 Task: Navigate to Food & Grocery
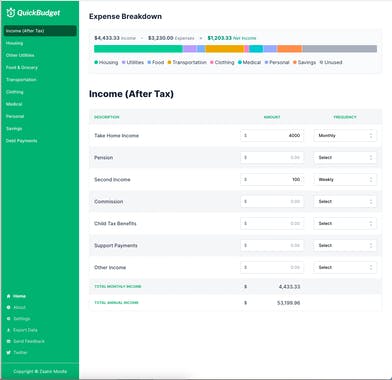click(x=22, y=67)
